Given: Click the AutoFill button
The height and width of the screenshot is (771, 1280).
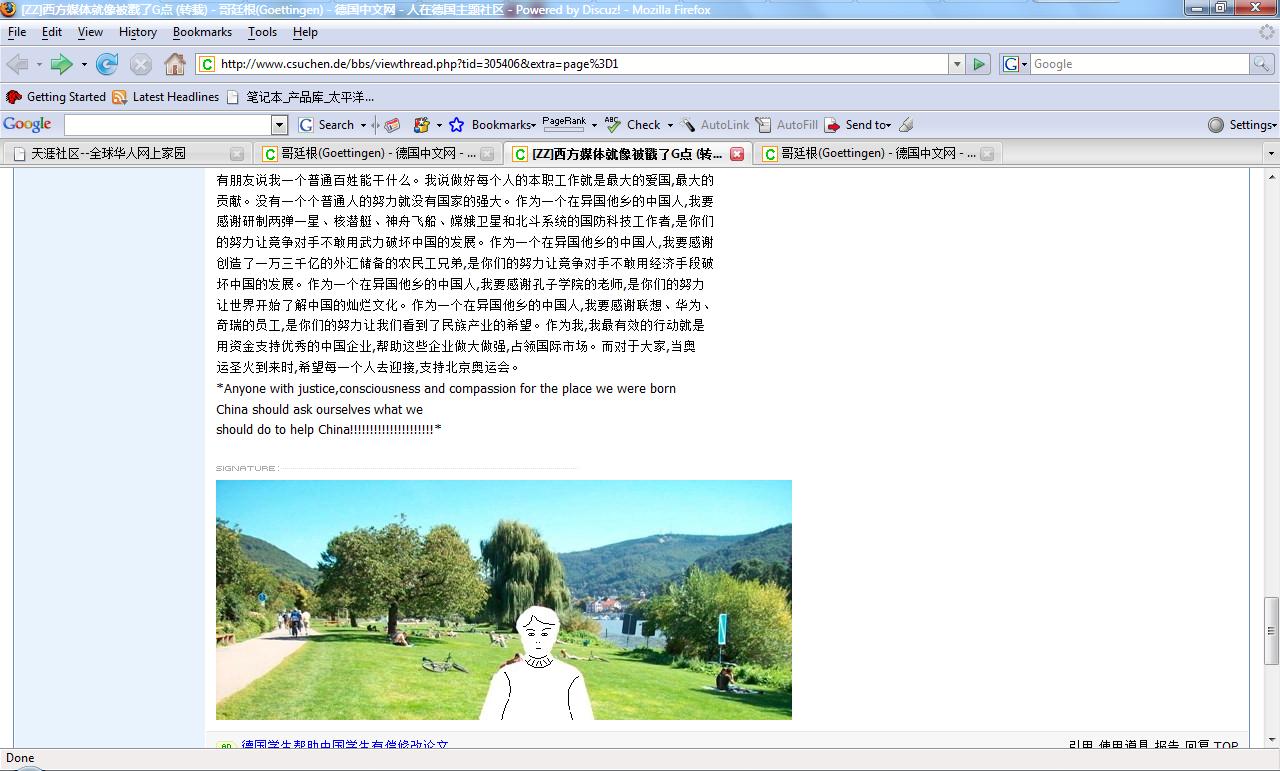Looking at the screenshot, I should click(x=787, y=125).
